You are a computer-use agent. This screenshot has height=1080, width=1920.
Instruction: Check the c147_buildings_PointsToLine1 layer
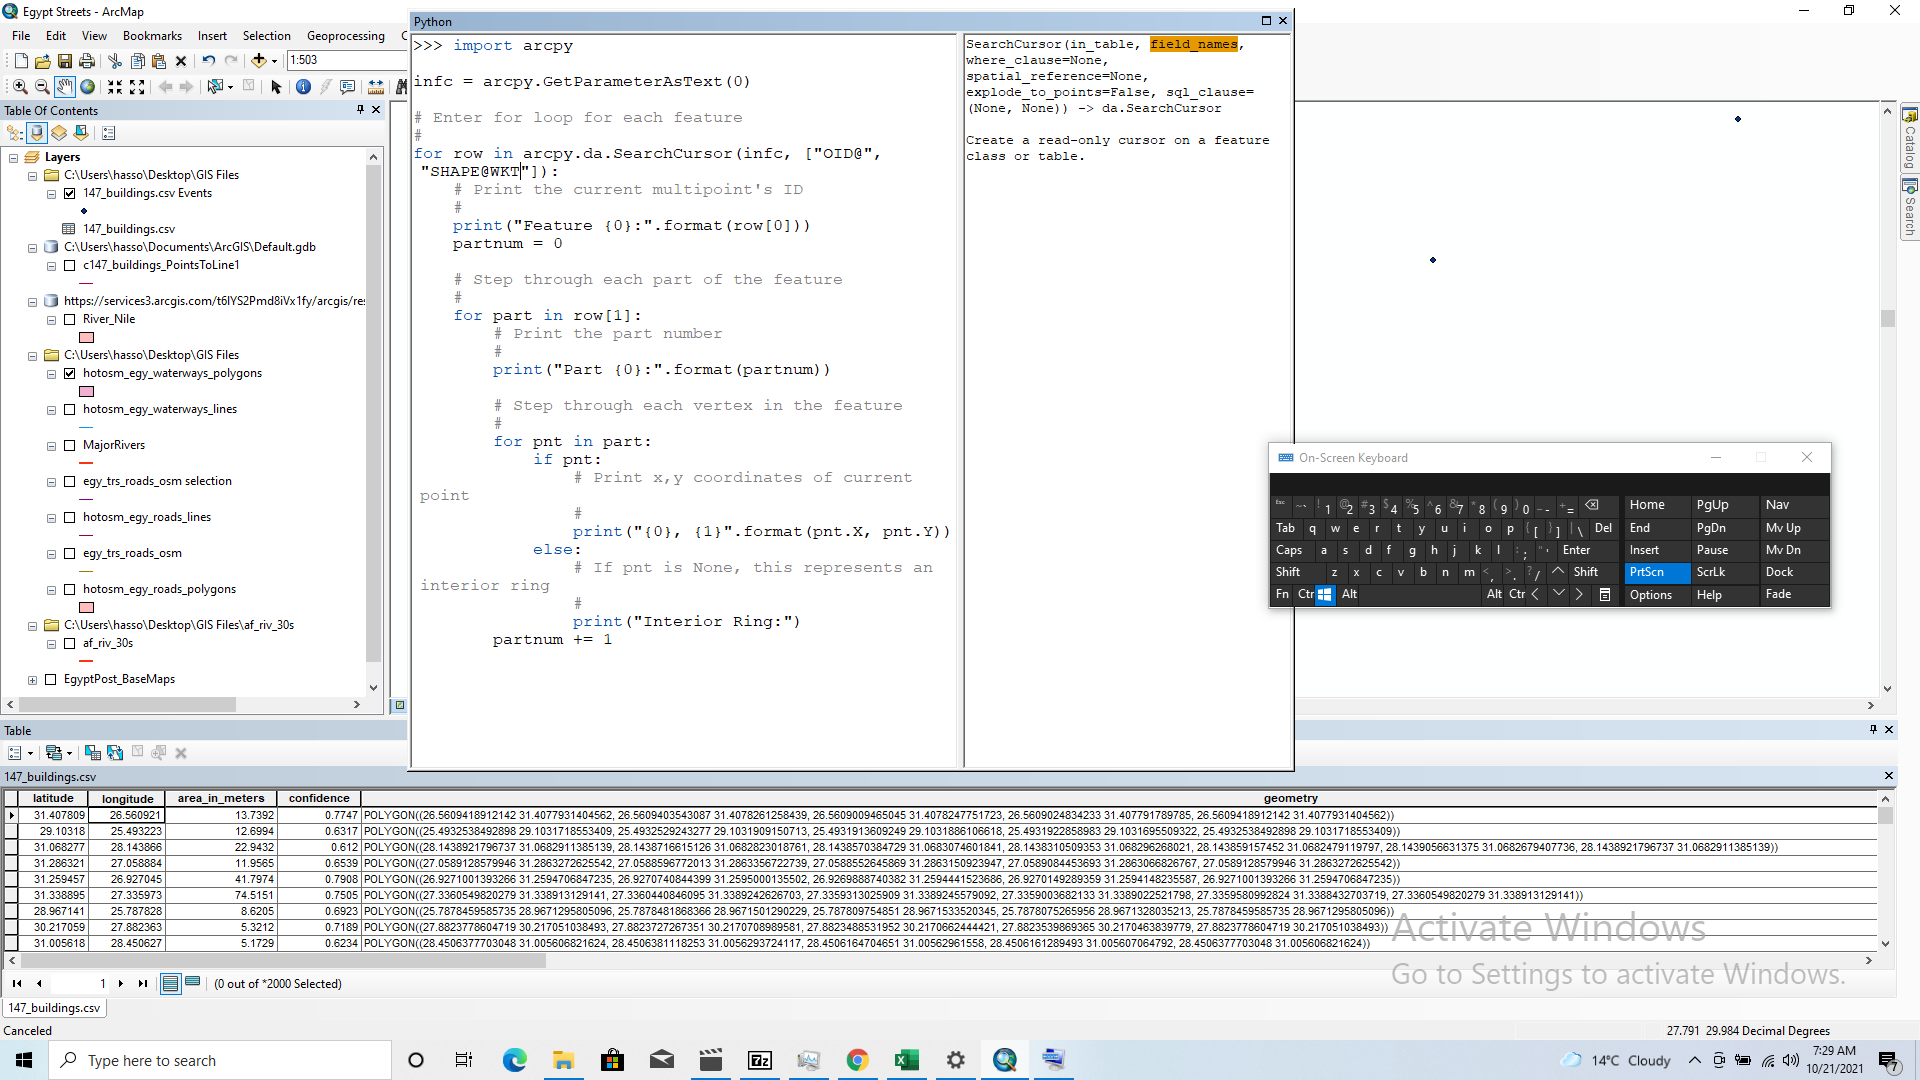click(x=70, y=265)
